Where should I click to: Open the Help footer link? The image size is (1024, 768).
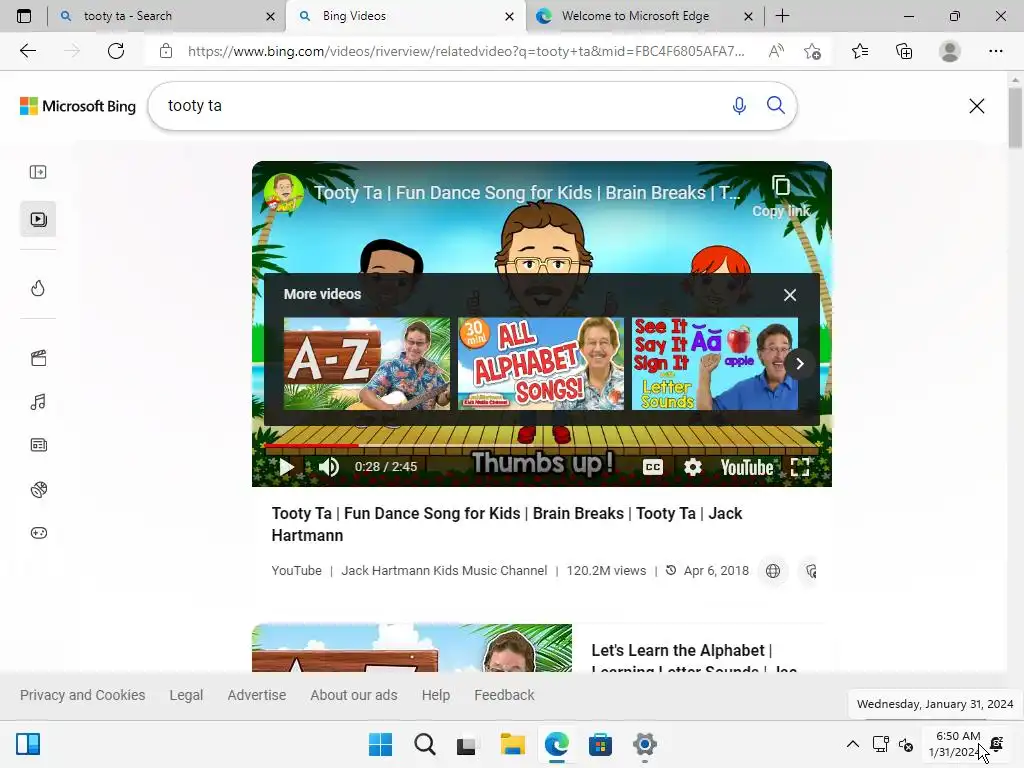(436, 695)
